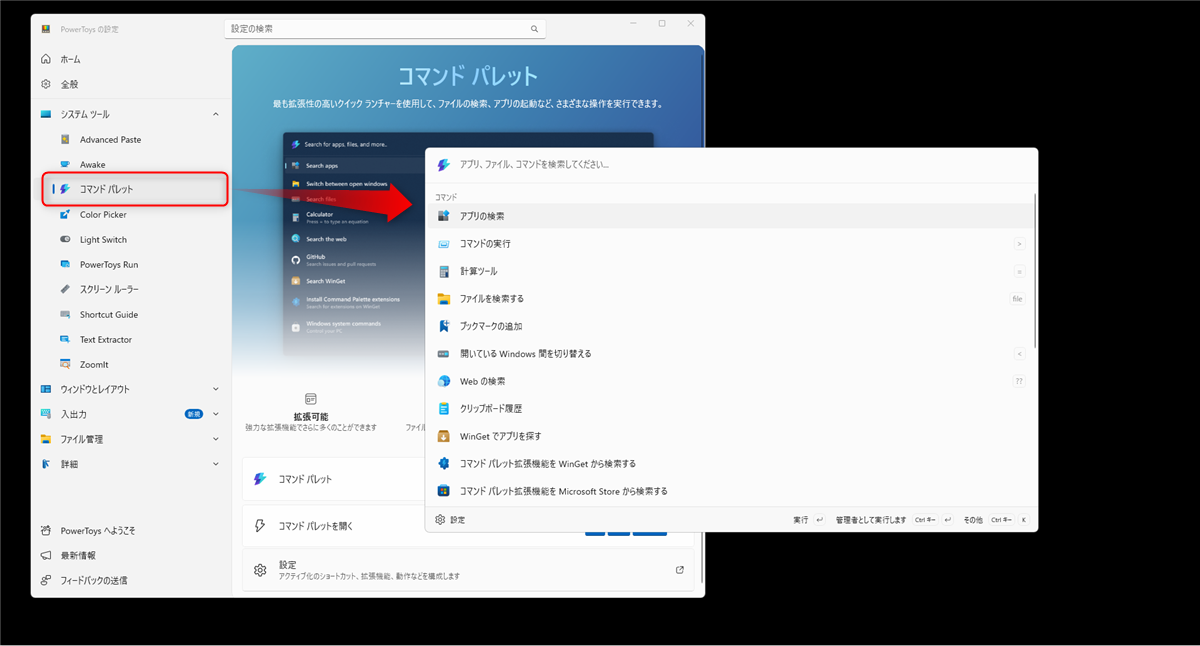Click 設定 button in the palette footer

[x=450, y=520]
